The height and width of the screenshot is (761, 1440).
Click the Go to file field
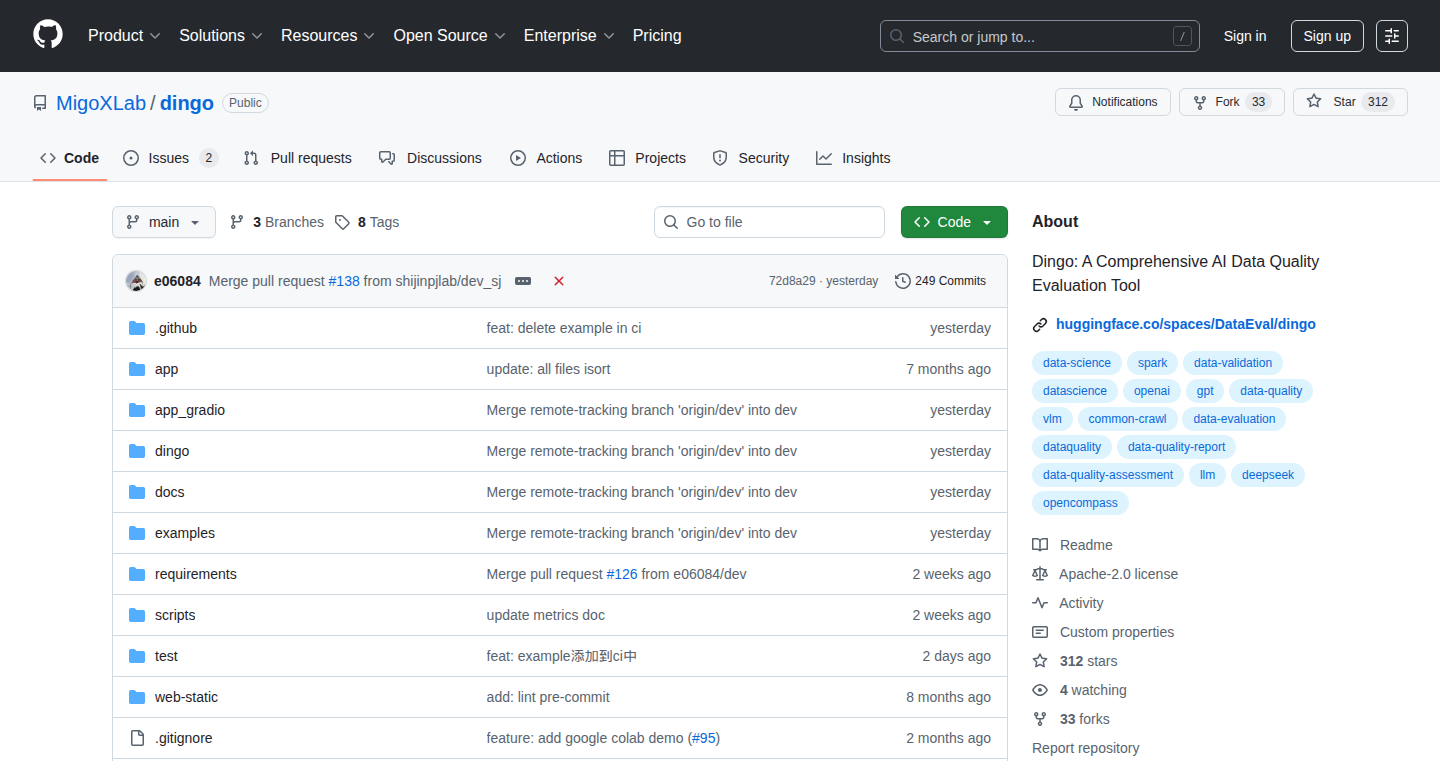(770, 222)
